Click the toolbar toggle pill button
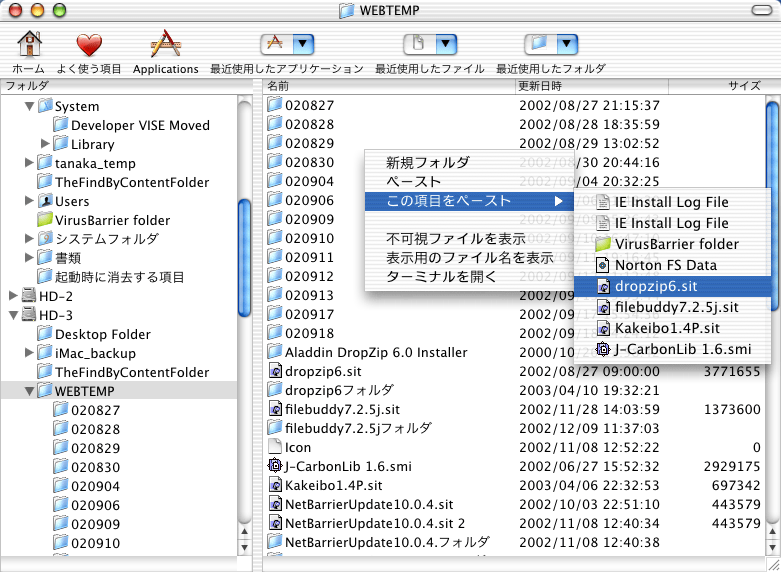The width and height of the screenshot is (781, 572). [x=761, y=10]
